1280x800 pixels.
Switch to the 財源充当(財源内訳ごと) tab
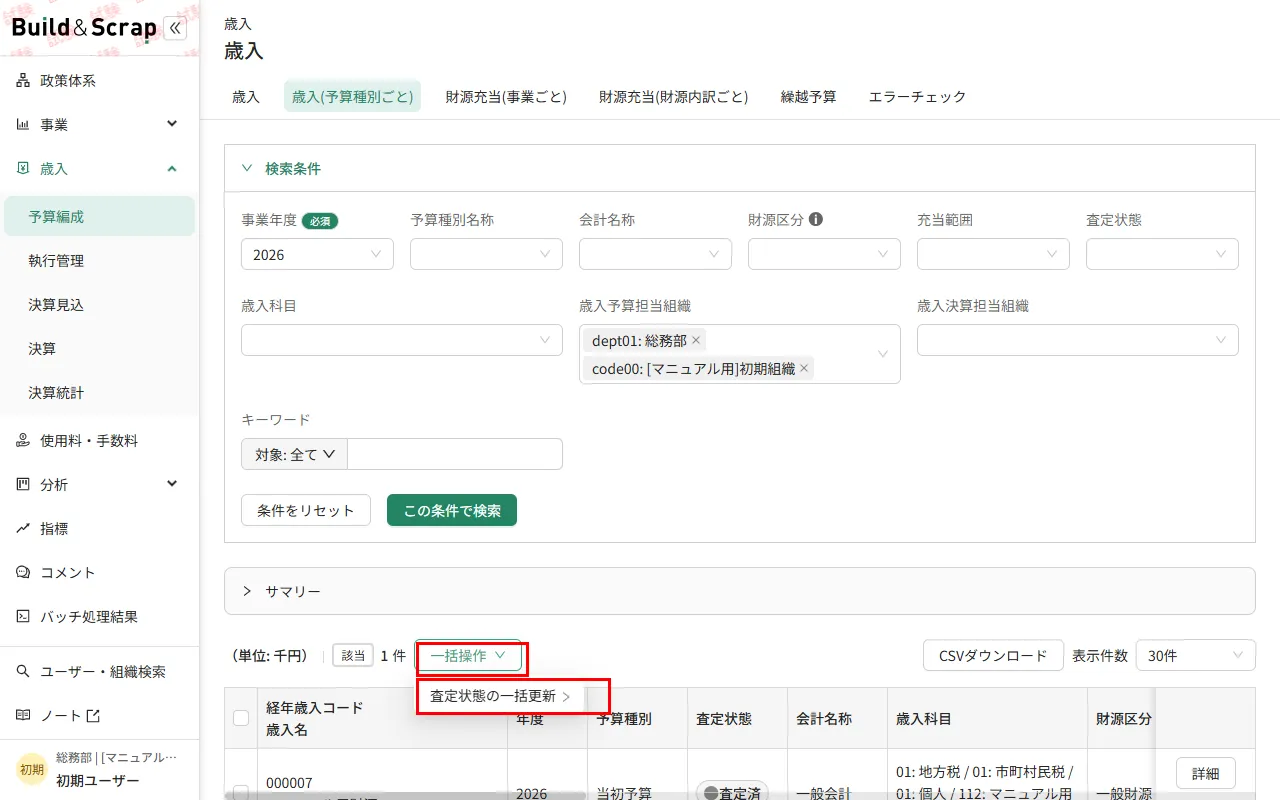pos(674,97)
